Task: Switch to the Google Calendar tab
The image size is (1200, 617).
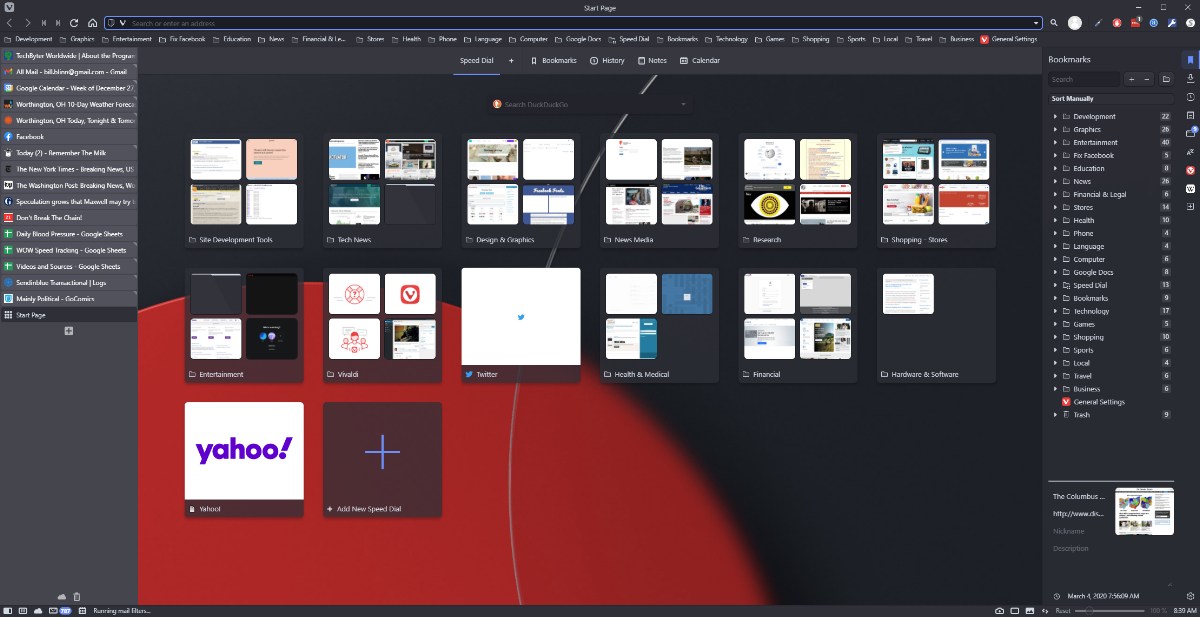Action: 69,88
